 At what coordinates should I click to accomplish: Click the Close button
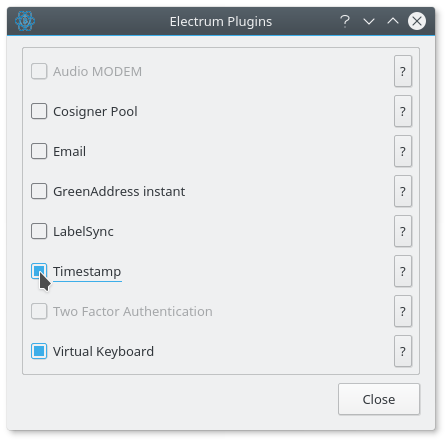[x=379, y=399]
